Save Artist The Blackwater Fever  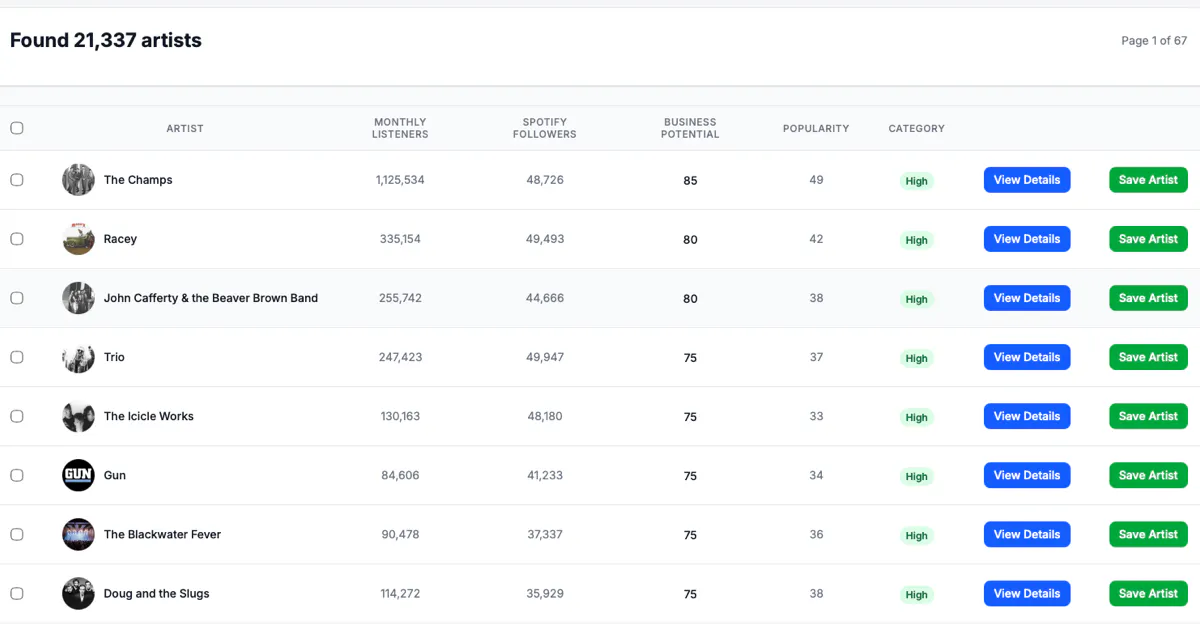1148,534
